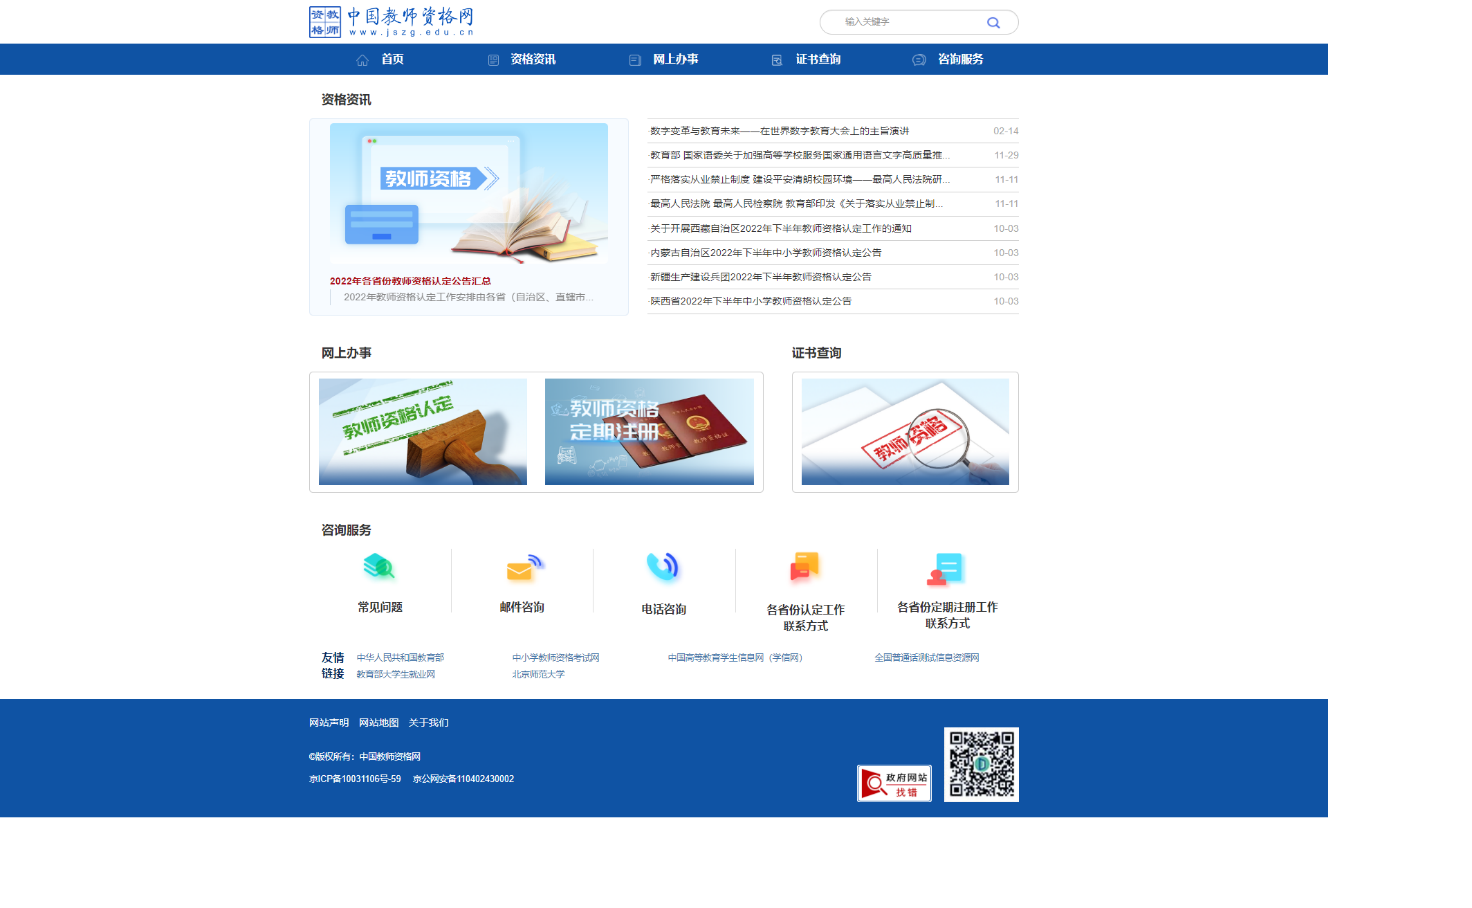Click the 中国教师资格网 site logo

(x=392, y=22)
